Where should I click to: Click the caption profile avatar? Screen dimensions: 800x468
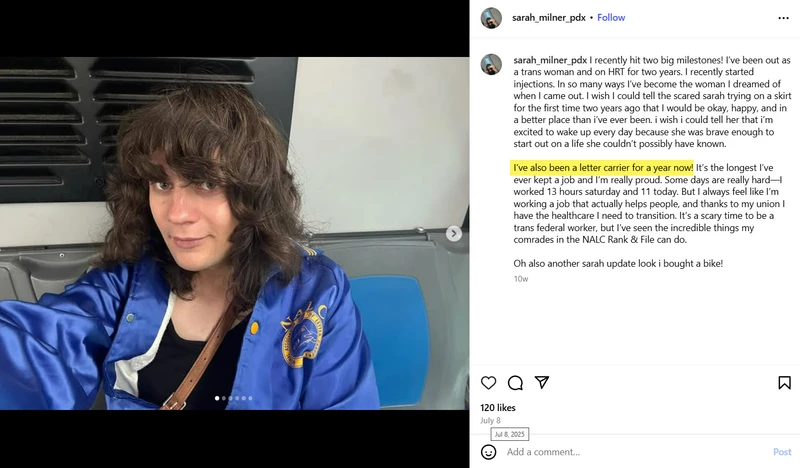pos(491,65)
